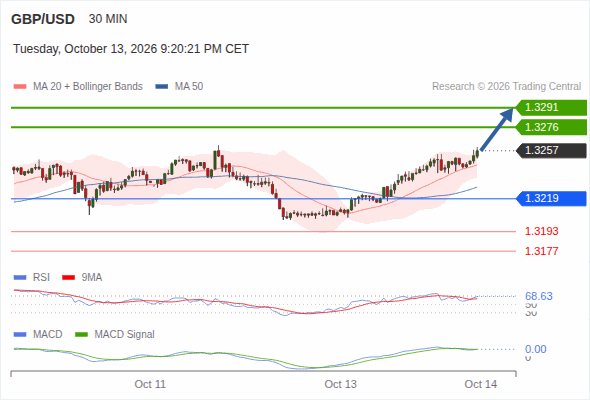Click the RSI value 68.63 readout
The height and width of the screenshot is (400, 590).
coord(539,296)
